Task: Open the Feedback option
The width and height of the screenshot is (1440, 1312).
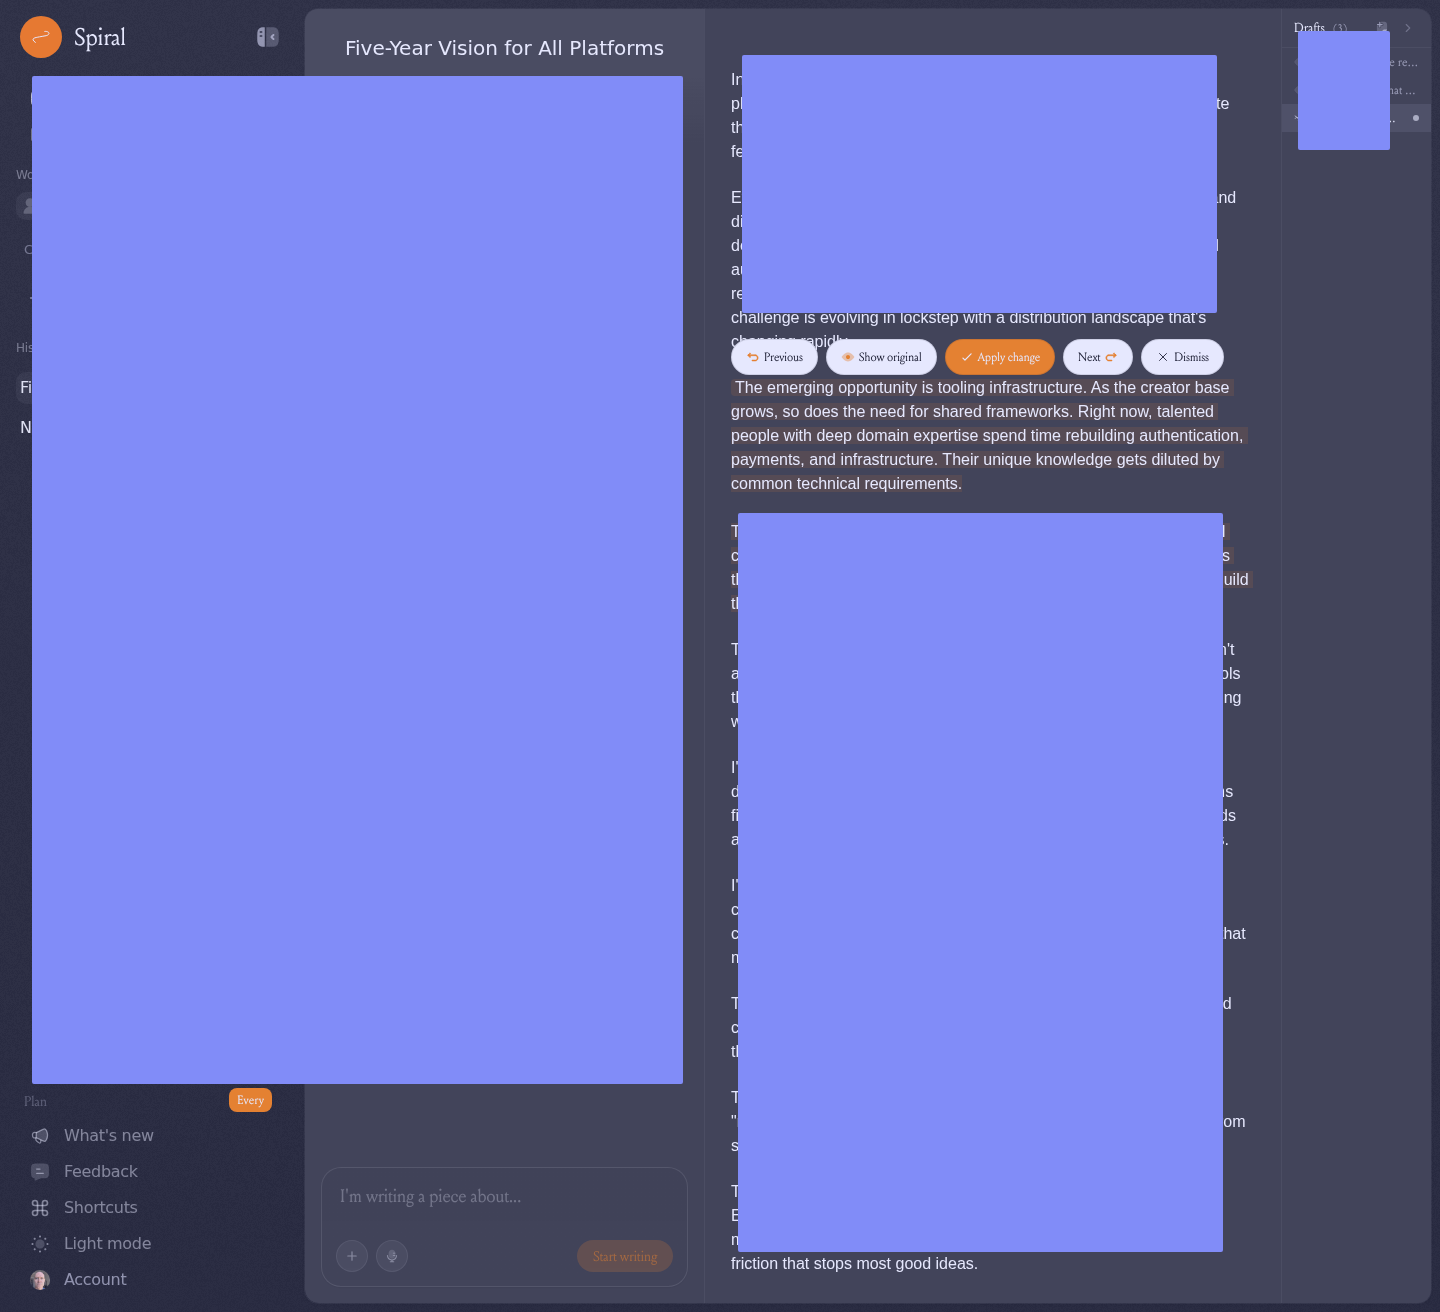Action: 100,1171
